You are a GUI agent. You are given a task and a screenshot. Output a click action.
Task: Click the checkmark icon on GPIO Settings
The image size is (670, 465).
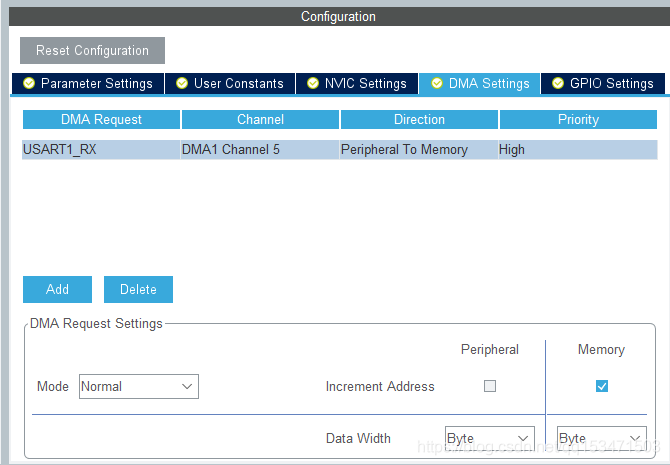tap(558, 83)
